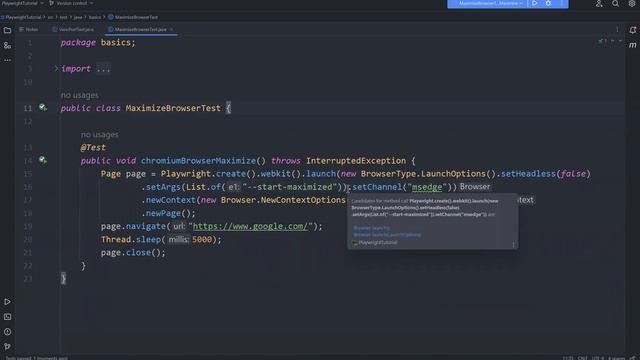Click the first Browser launch candidate link
The image size is (640, 360).
click(x=371, y=228)
